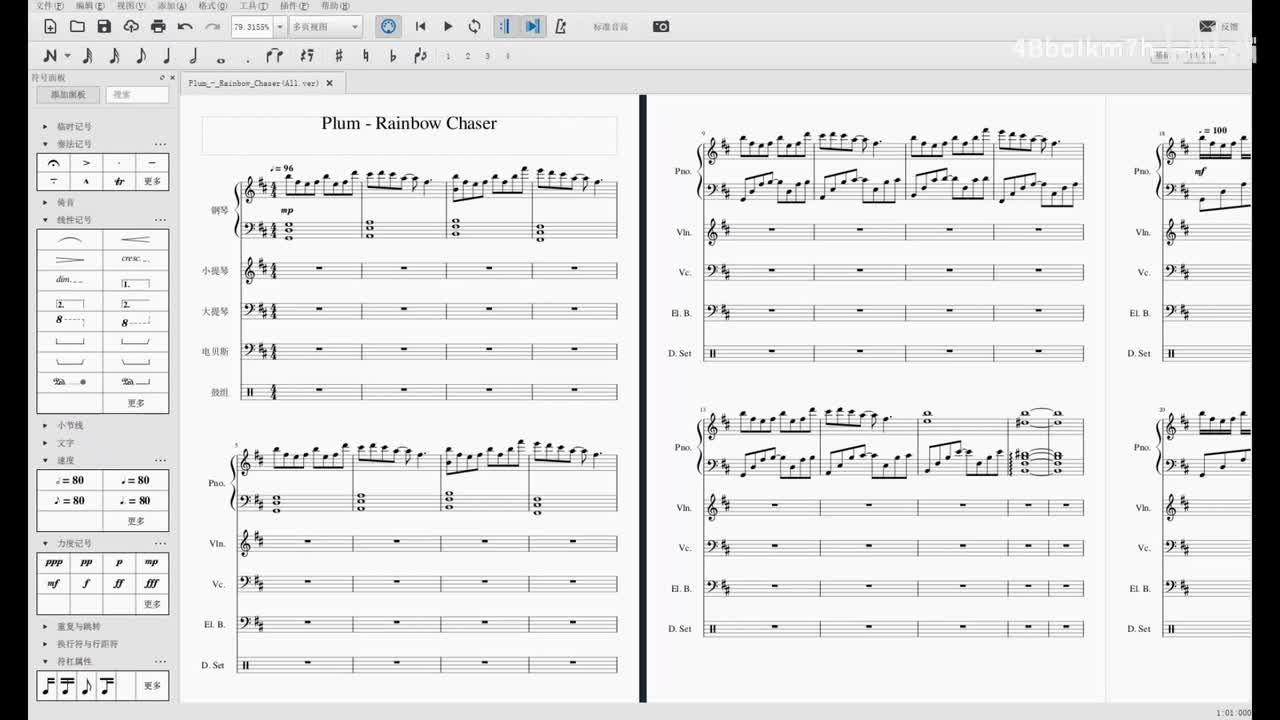The image size is (1280, 720).
Task: Add a natural accidental
Action: [366, 56]
